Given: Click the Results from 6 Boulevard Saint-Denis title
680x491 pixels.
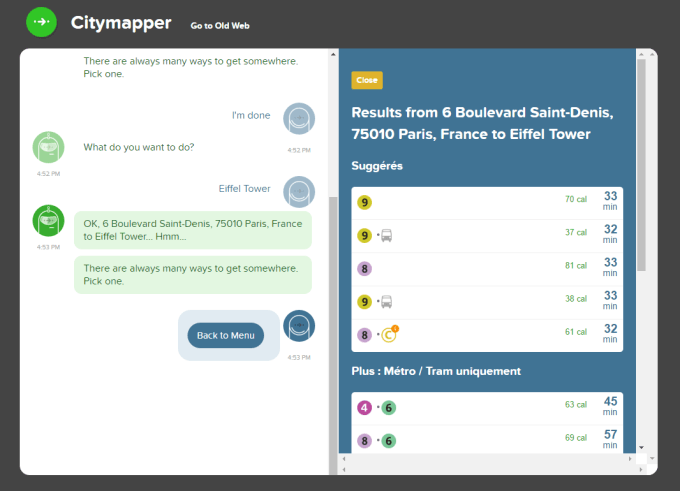Looking at the screenshot, I should point(482,123).
